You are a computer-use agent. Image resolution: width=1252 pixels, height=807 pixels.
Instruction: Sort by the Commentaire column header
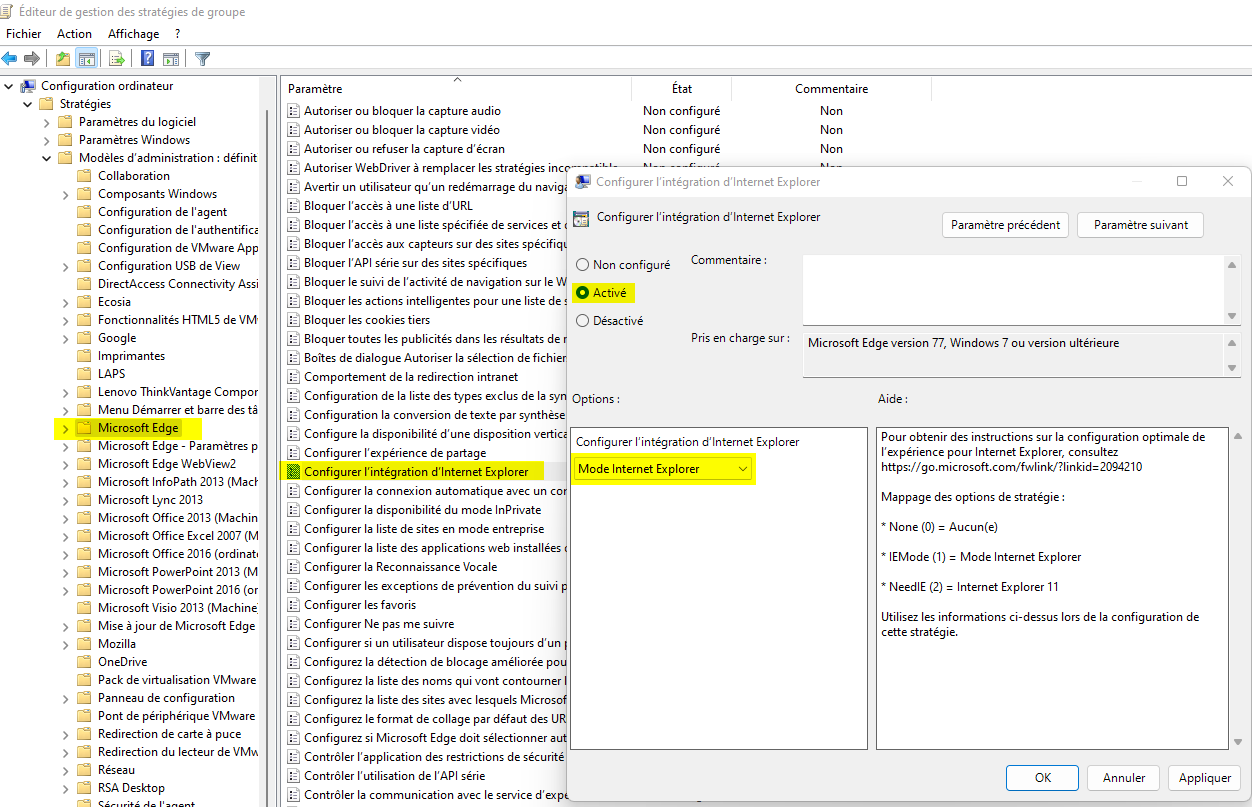click(831, 89)
